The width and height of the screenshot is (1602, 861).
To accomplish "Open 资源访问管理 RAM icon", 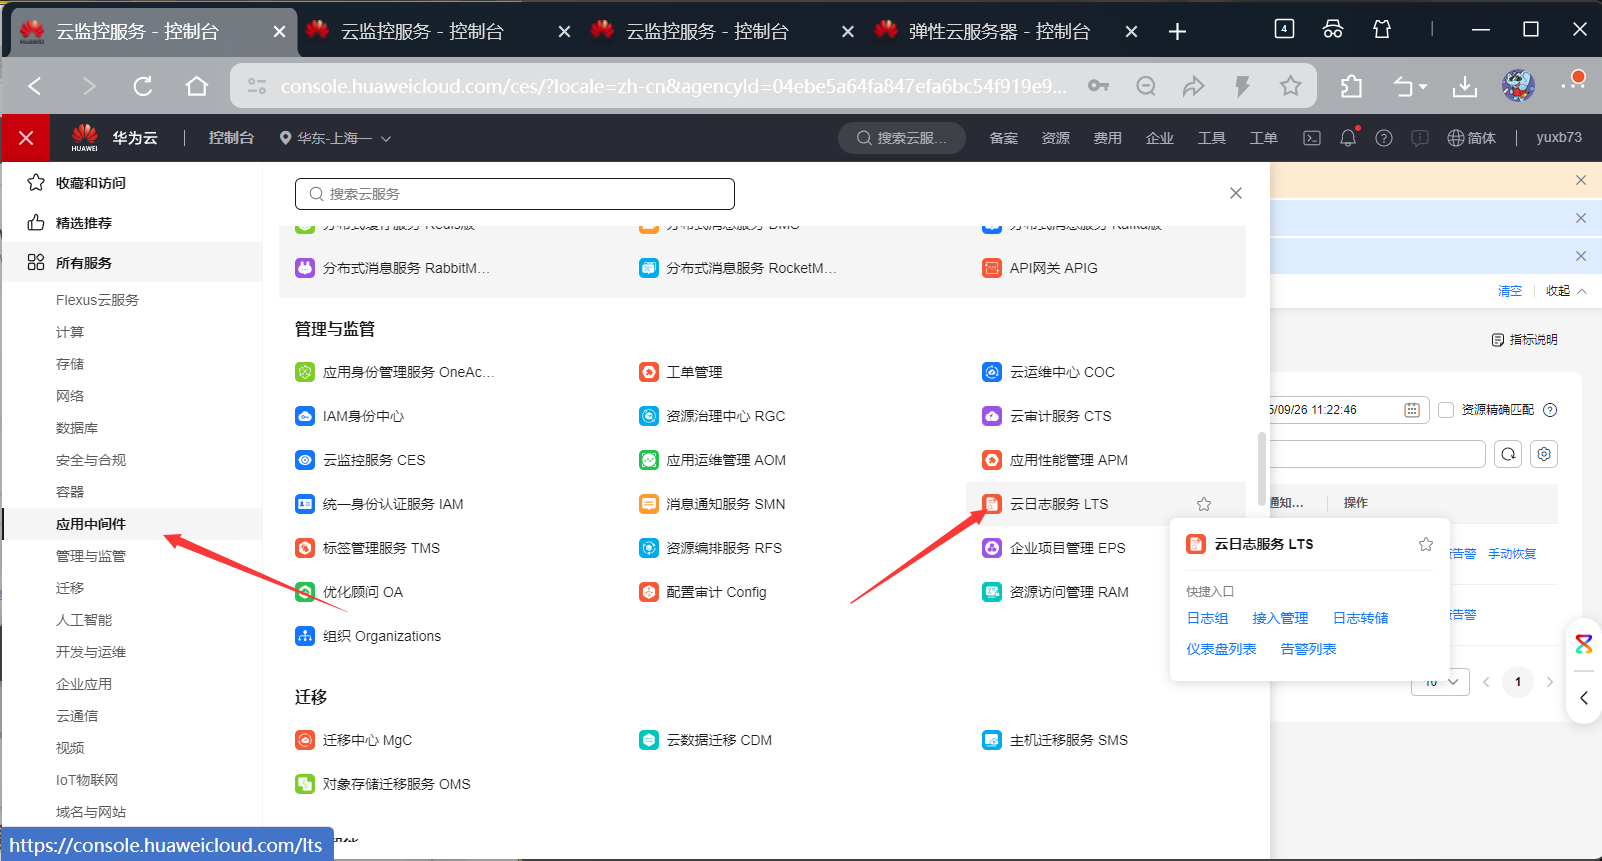I will tap(992, 592).
